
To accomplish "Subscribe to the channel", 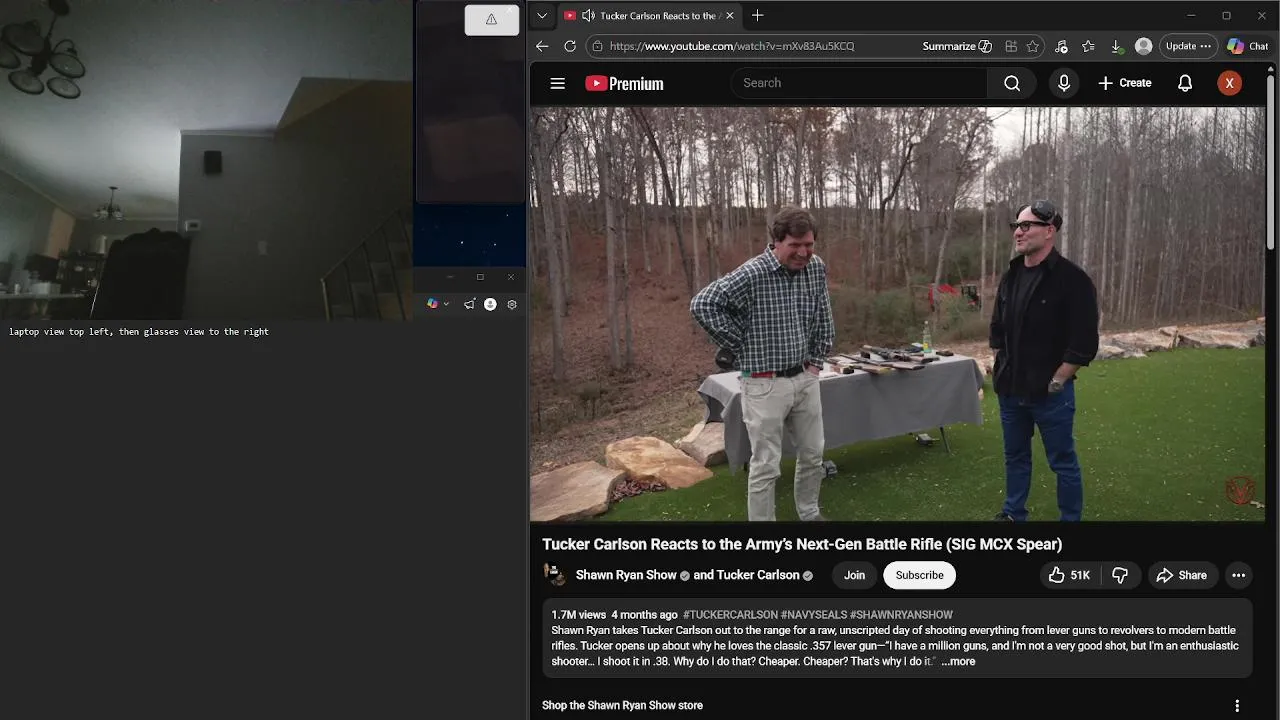I will [x=919, y=575].
